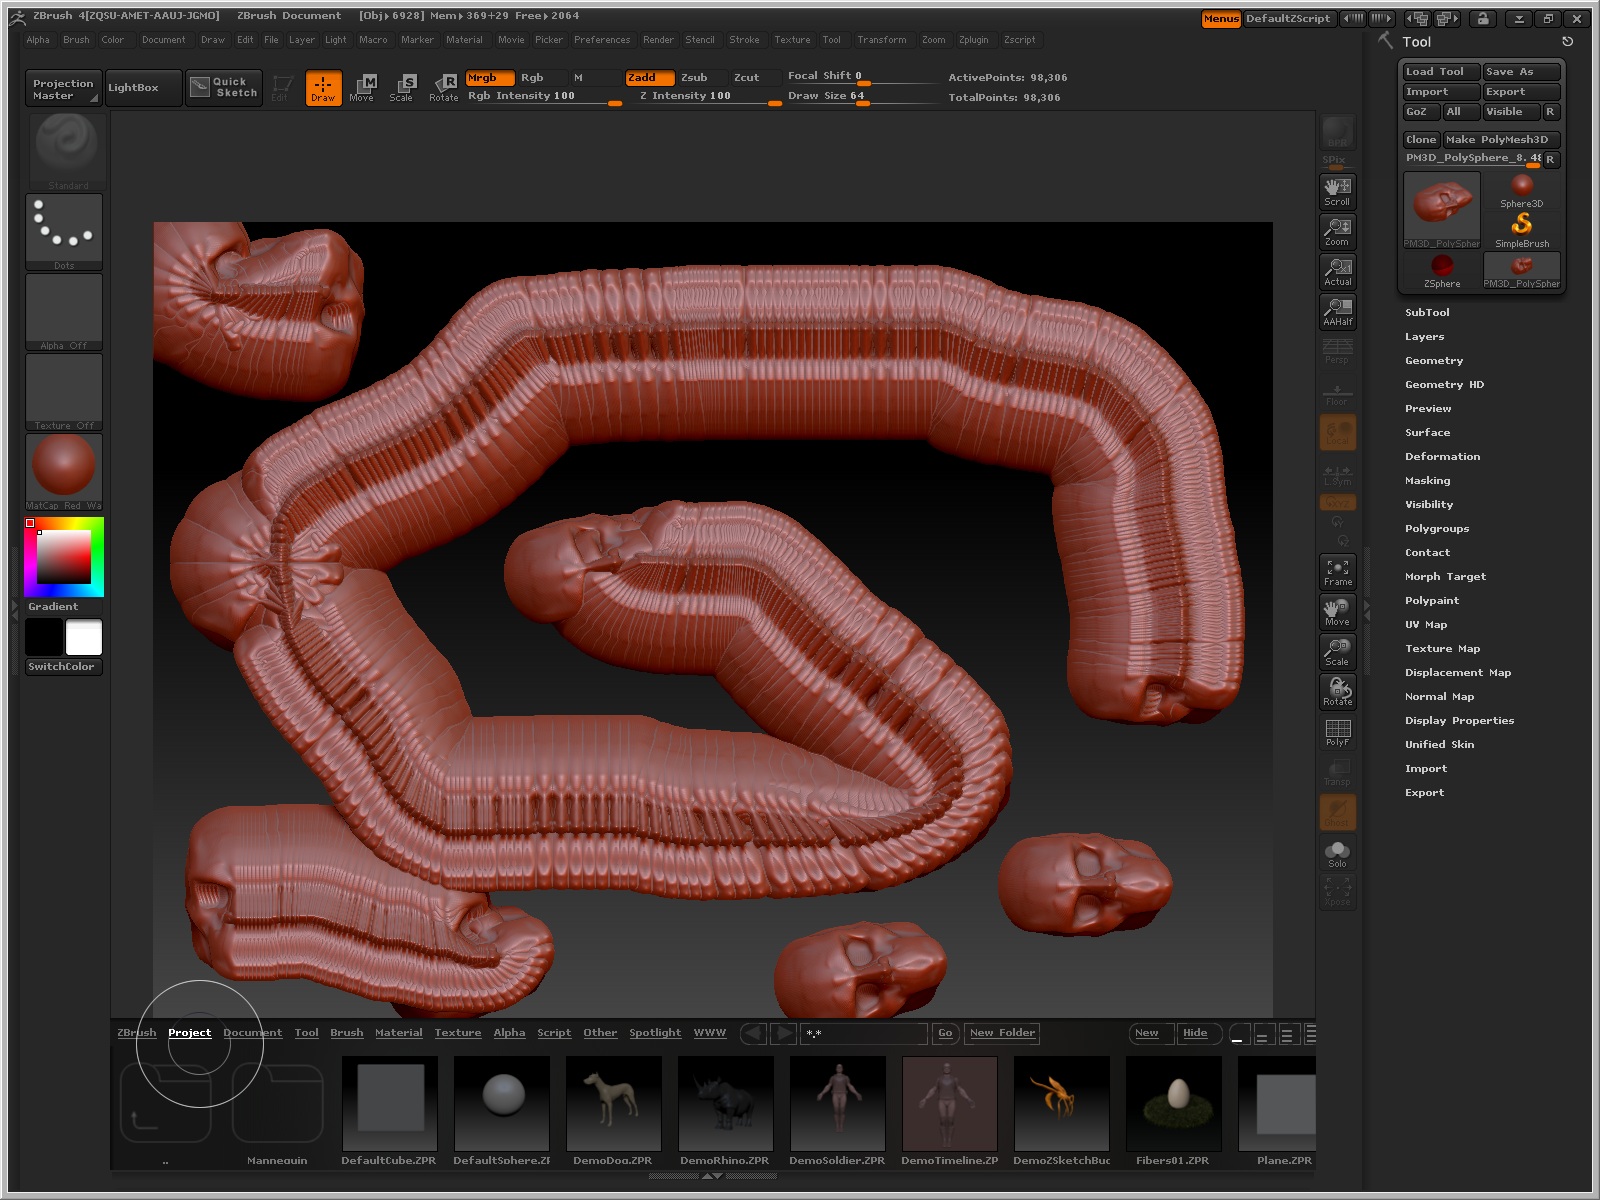Click the Rotate tool in top shelf
The width and height of the screenshot is (1600, 1200).
[x=443, y=87]
